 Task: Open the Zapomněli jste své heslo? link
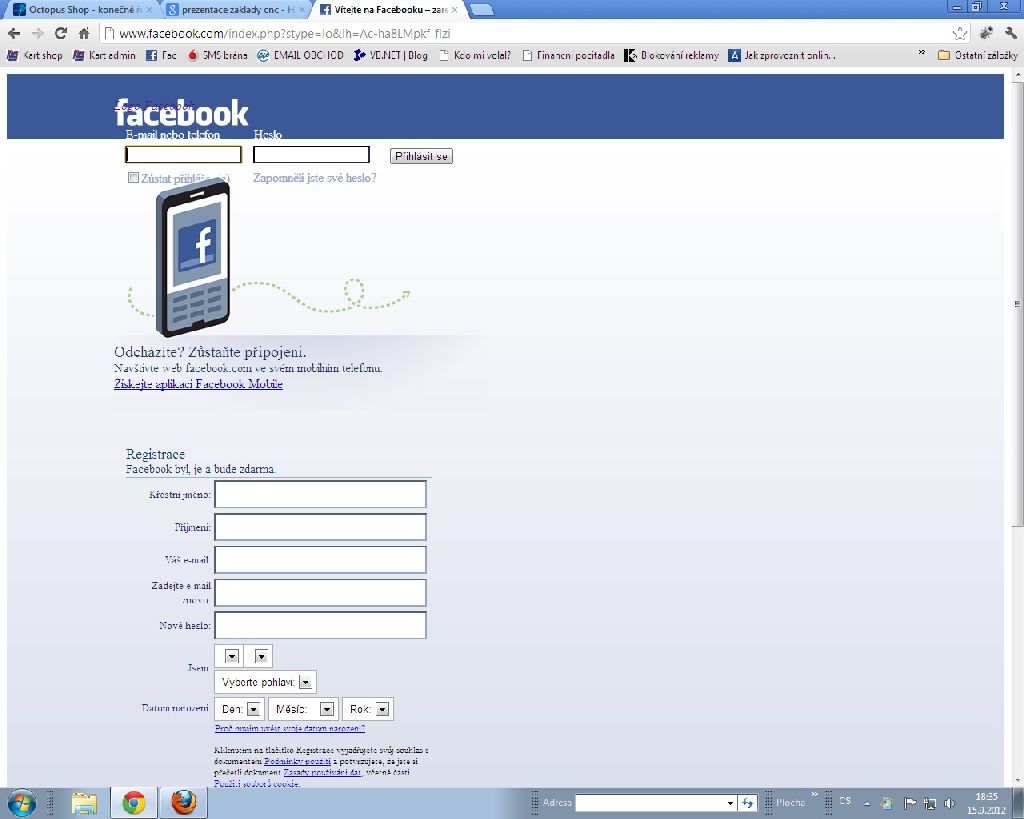pos(314,178)
